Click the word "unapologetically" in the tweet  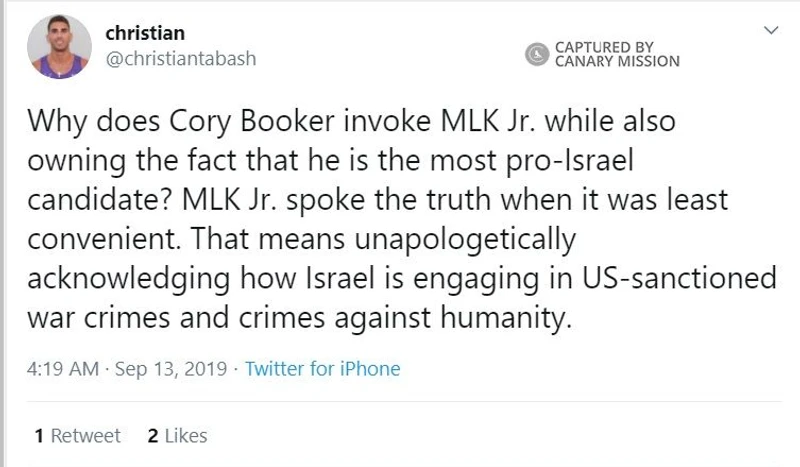coord(465,240)
